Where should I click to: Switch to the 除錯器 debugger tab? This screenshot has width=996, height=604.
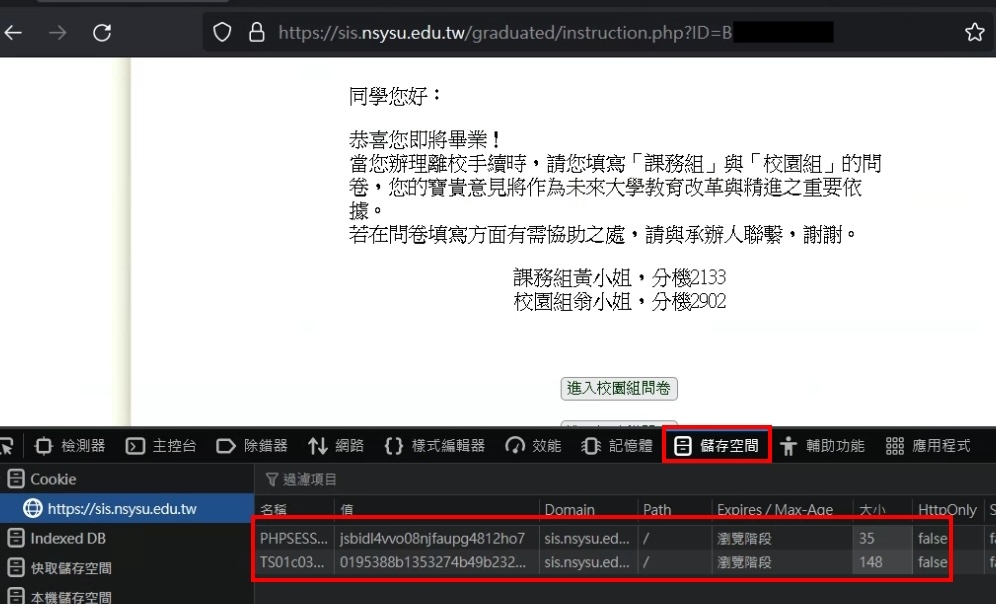coord(252,446)
